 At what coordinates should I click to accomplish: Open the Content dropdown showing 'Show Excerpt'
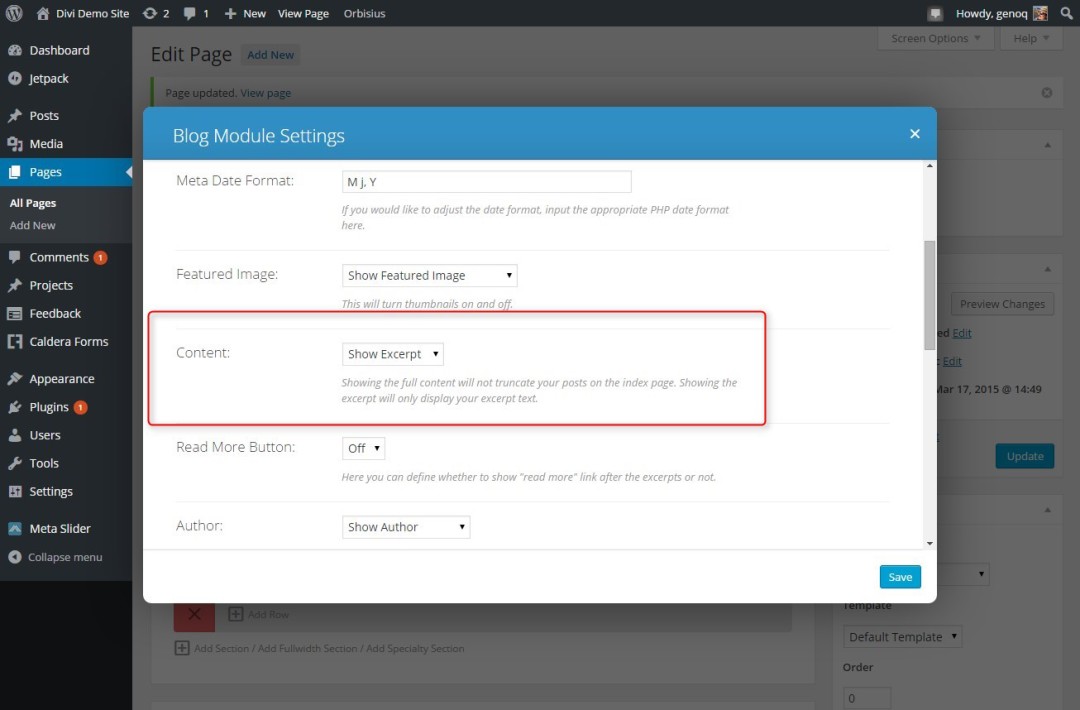coord(392,353)
